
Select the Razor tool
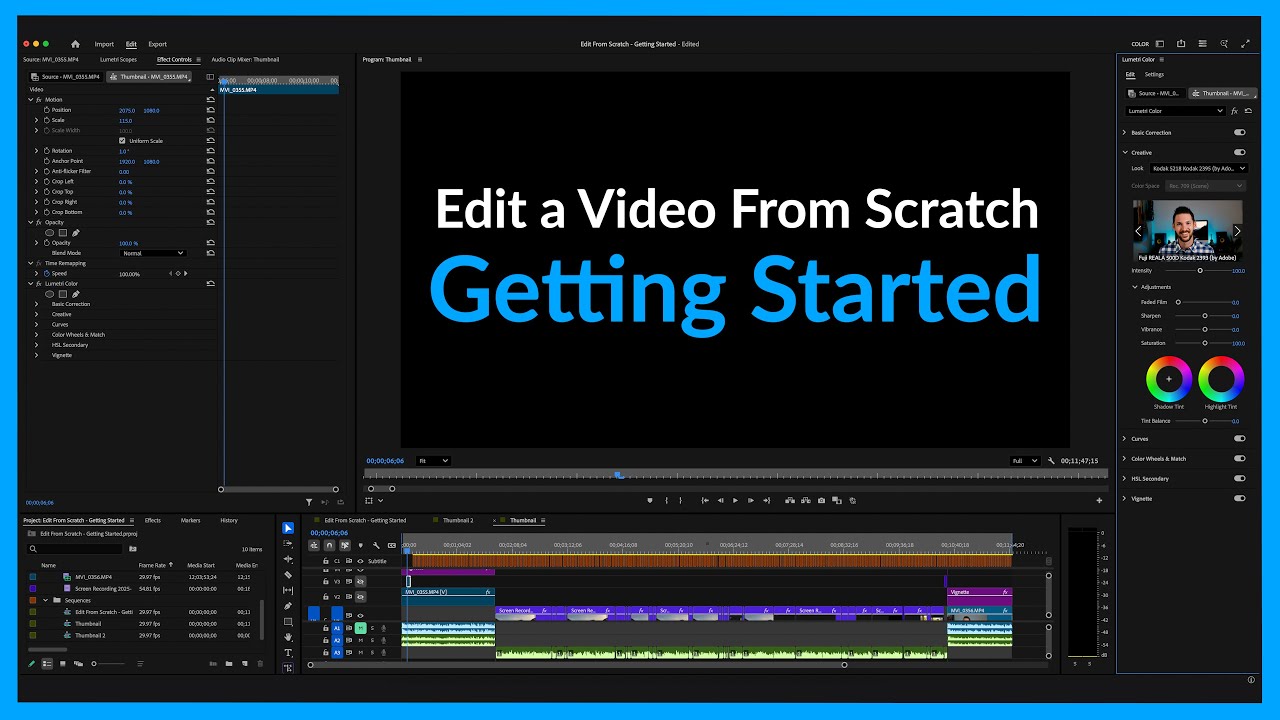point(288,575)
